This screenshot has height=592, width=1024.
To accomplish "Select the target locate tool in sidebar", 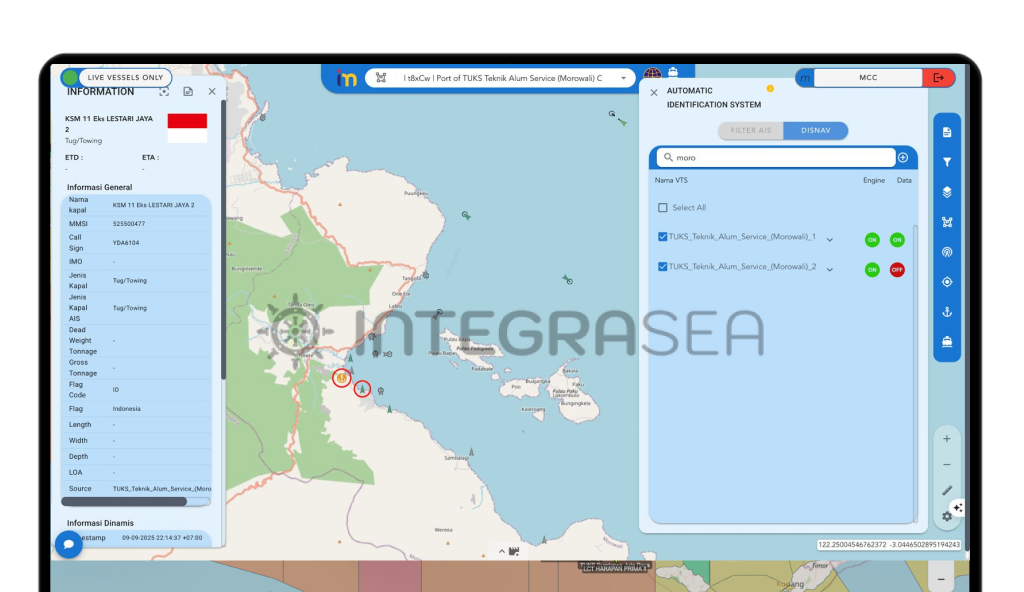I will tap(946, 282).
